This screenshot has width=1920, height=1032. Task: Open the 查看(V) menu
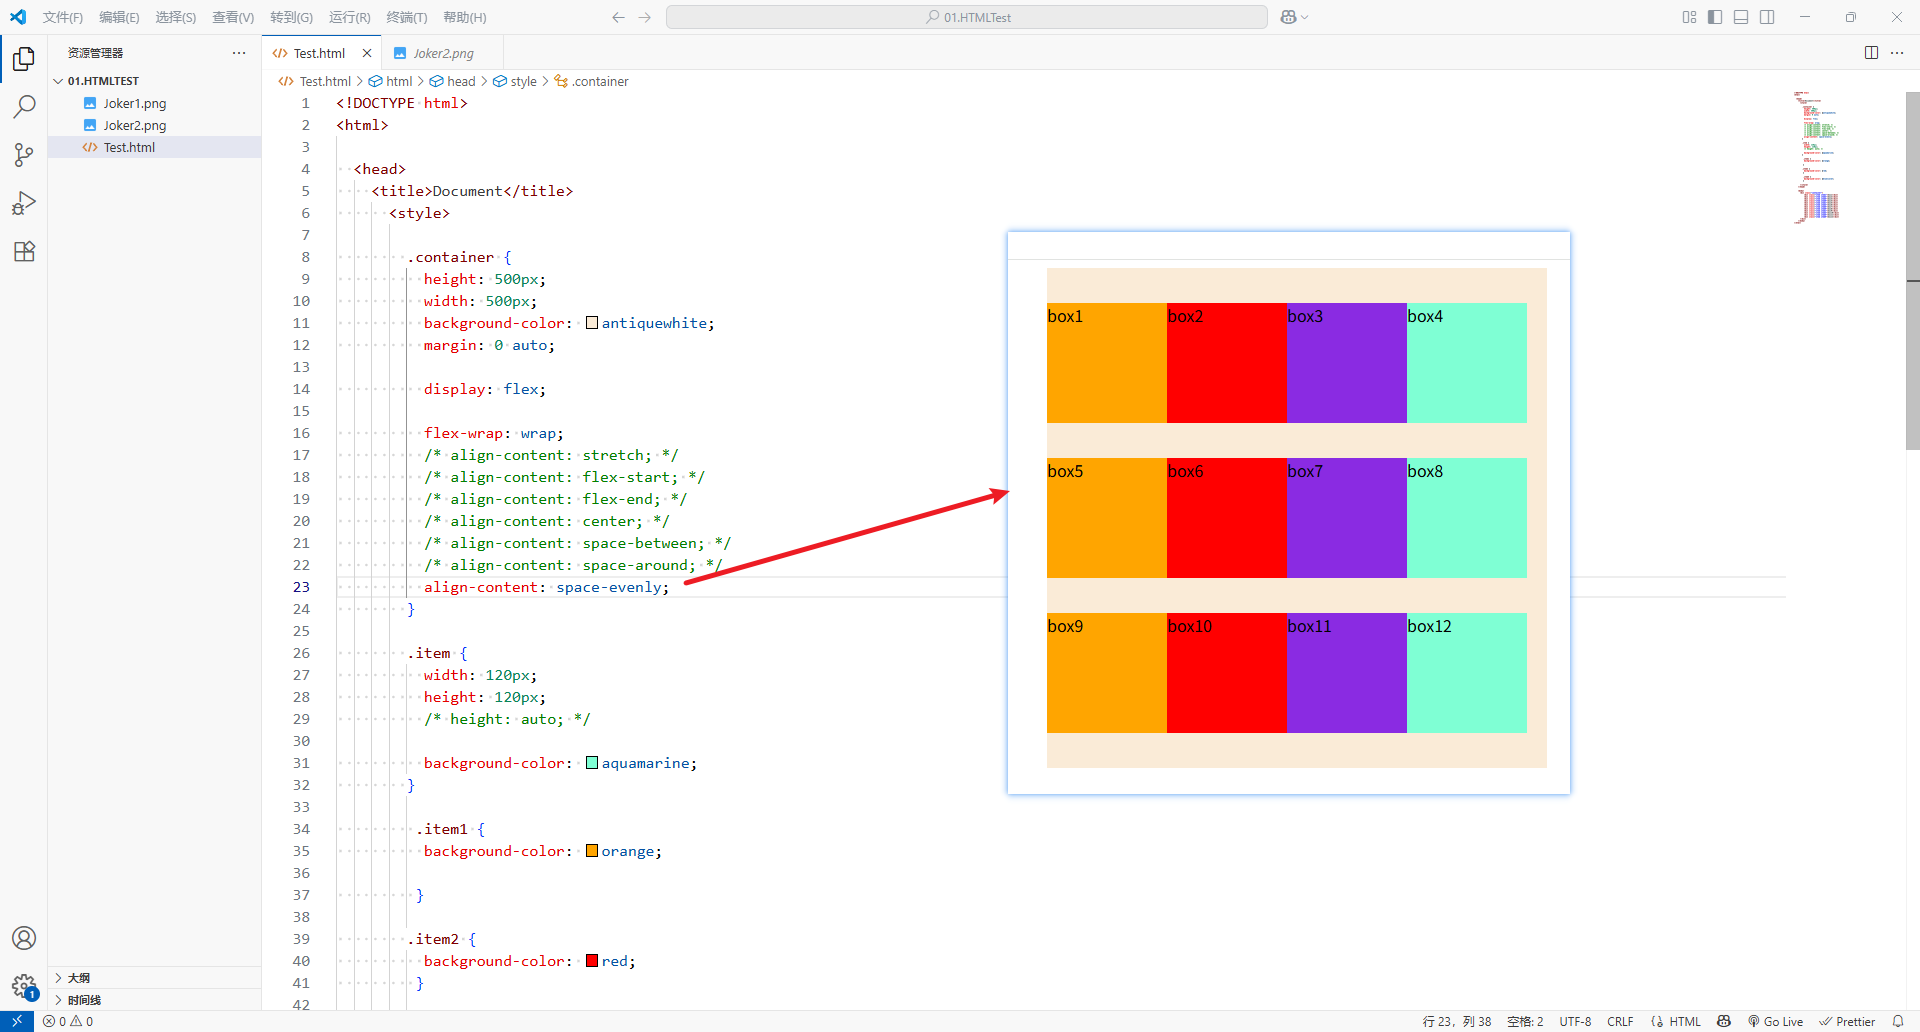point(233,17)
